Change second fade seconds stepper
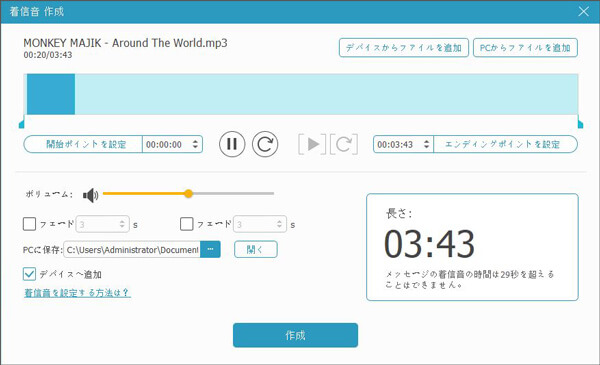Image resolution: width=600 pixels, height=365 pixels. 279,224
